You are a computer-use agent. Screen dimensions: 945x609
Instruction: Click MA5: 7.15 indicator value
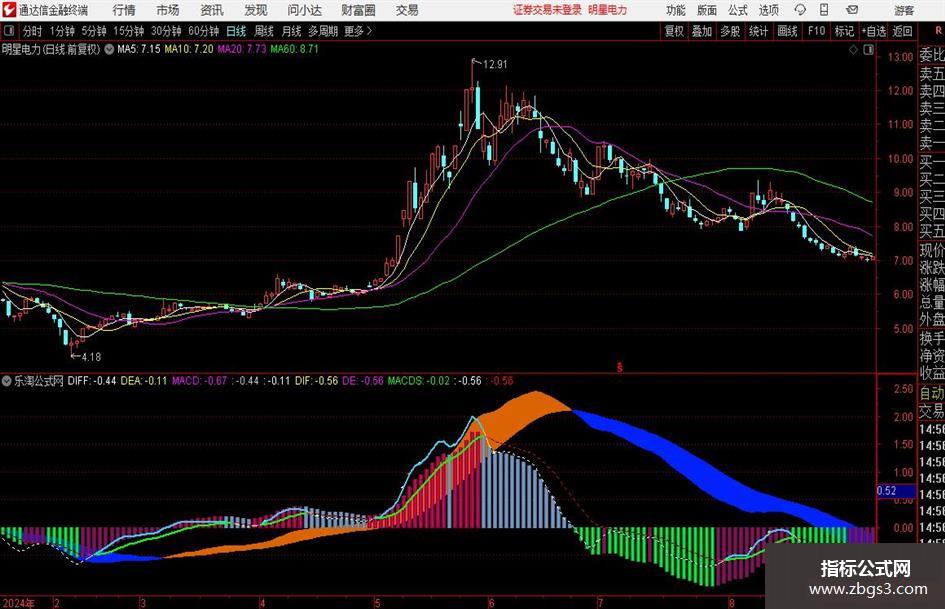tap(139, 49)
